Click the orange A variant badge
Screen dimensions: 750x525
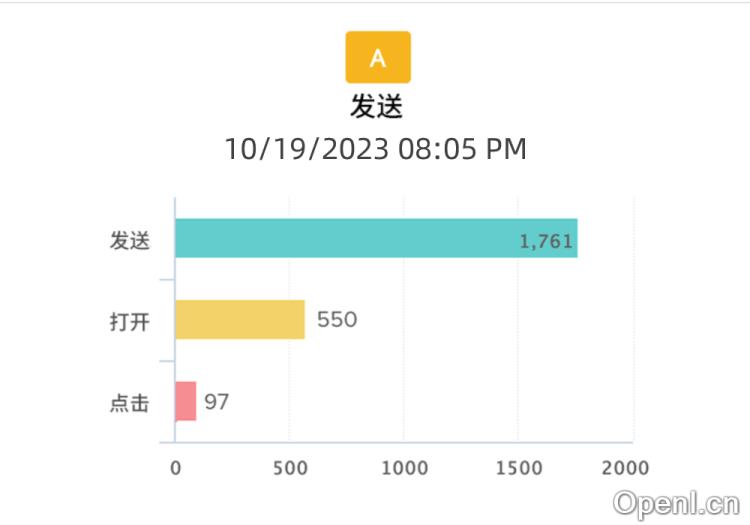(377, 57)
